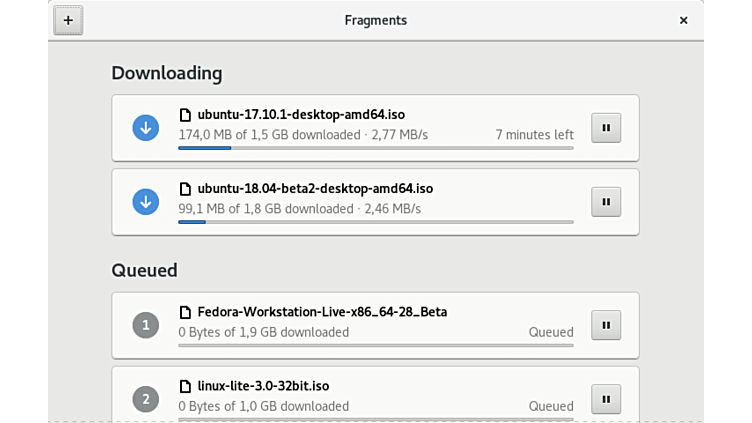The width and height of the screenshot is (752, 423).
Task: Click the Fragments window title
Action: point(376,20)
